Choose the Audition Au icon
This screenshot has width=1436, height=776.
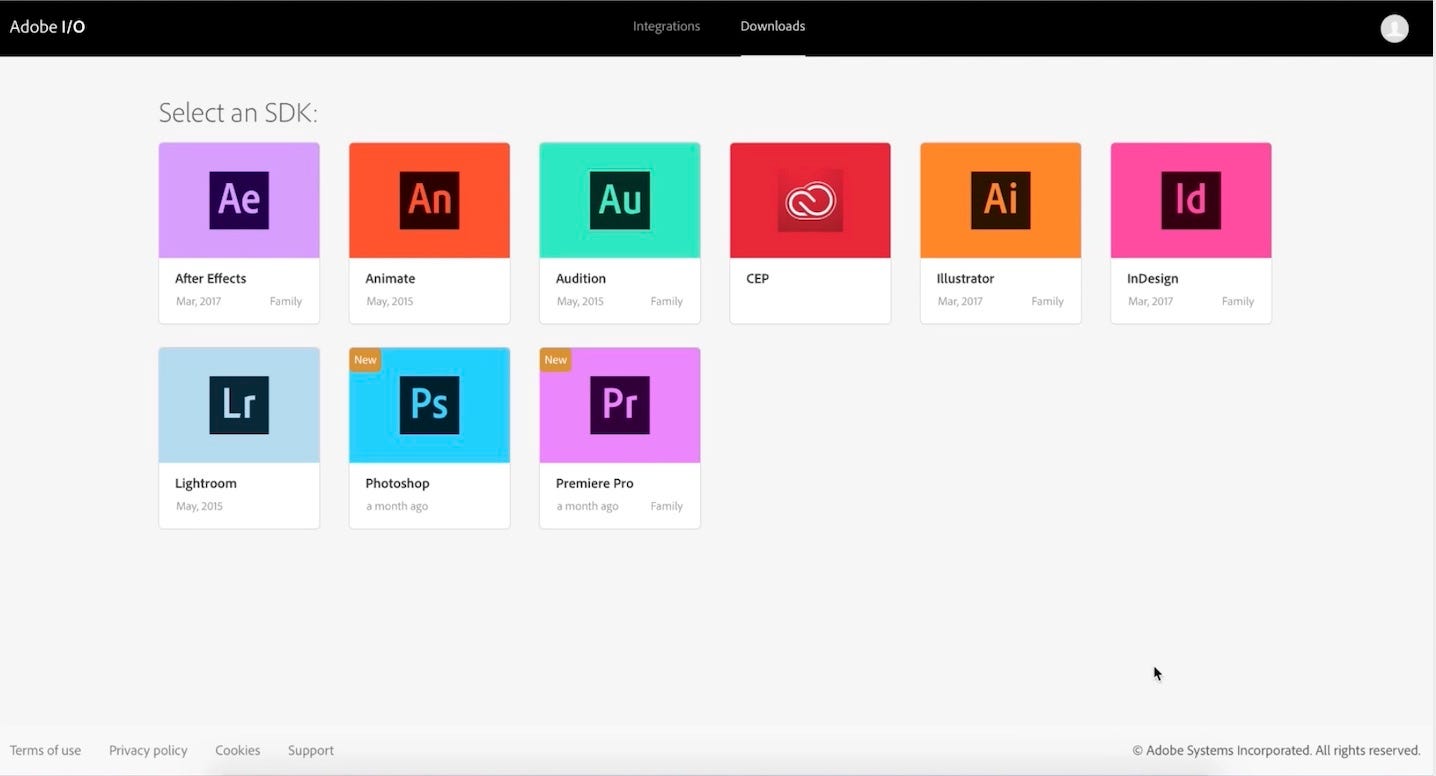tap(620, 200)
